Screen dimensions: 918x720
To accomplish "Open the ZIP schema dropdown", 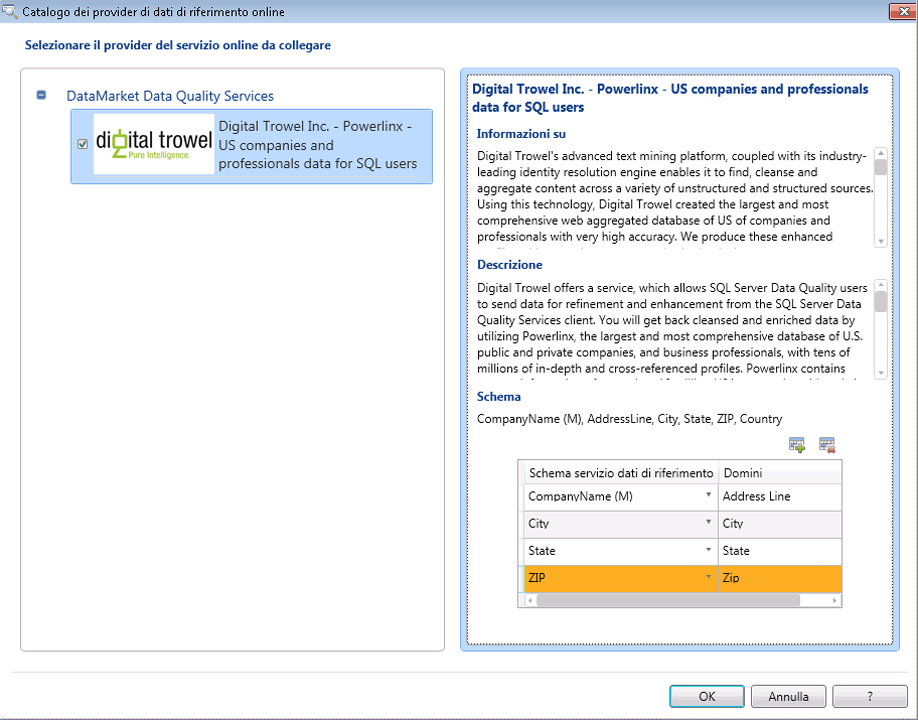I will point(708,578).
